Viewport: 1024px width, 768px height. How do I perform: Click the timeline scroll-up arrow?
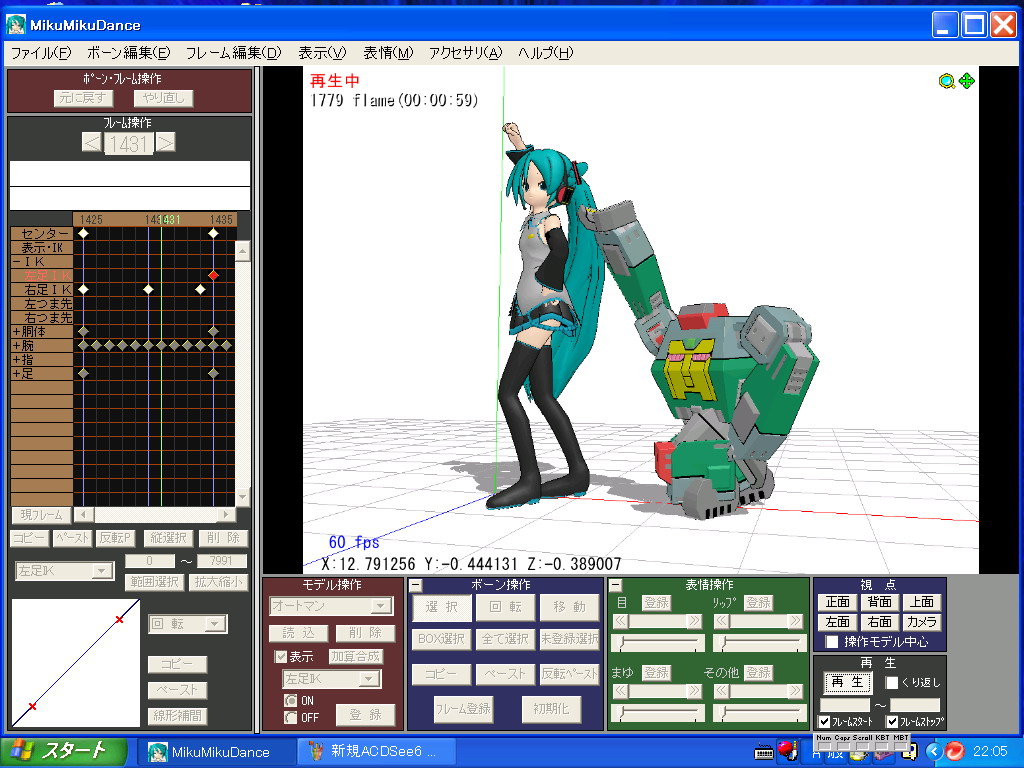pos(242,251)
